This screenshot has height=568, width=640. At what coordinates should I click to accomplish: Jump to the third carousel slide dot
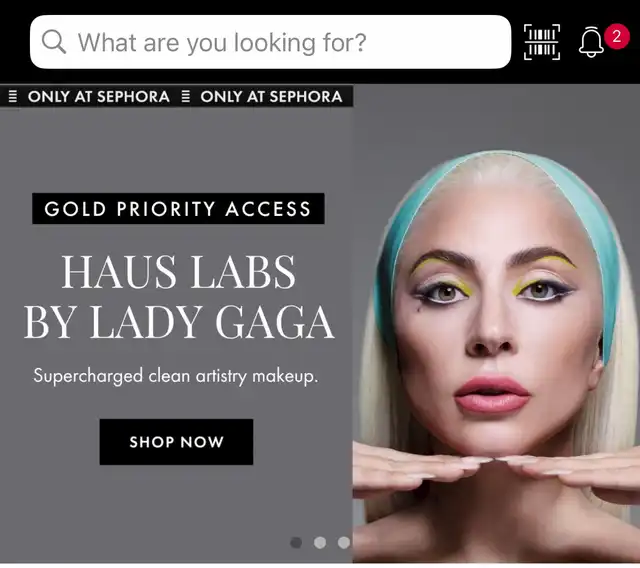pos(344,542)
